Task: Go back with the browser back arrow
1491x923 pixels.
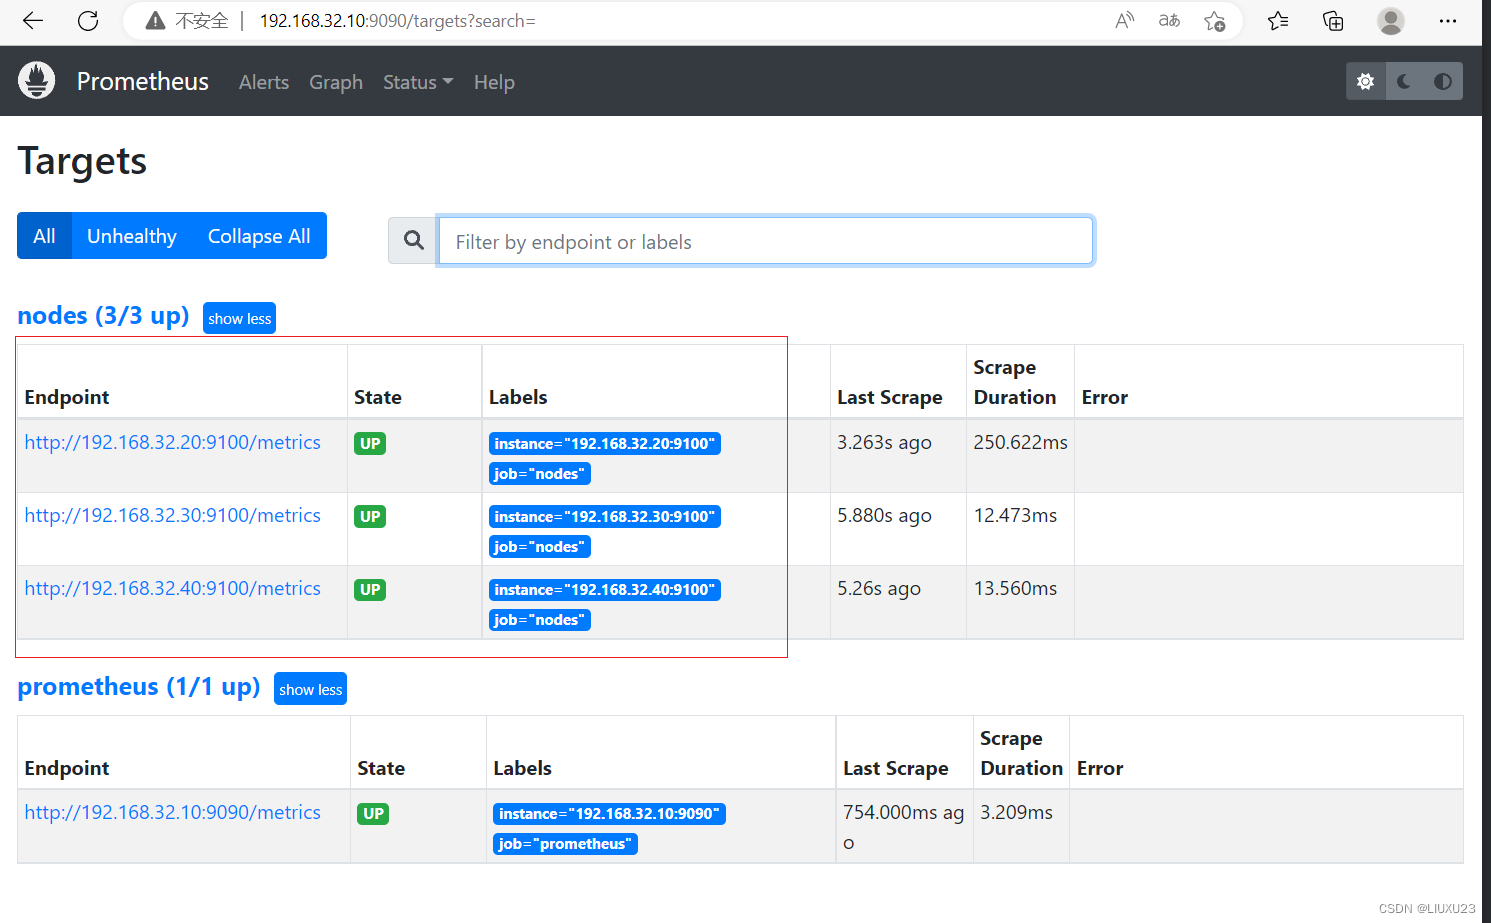Action: pyautogui.click(x=33, y=21)
